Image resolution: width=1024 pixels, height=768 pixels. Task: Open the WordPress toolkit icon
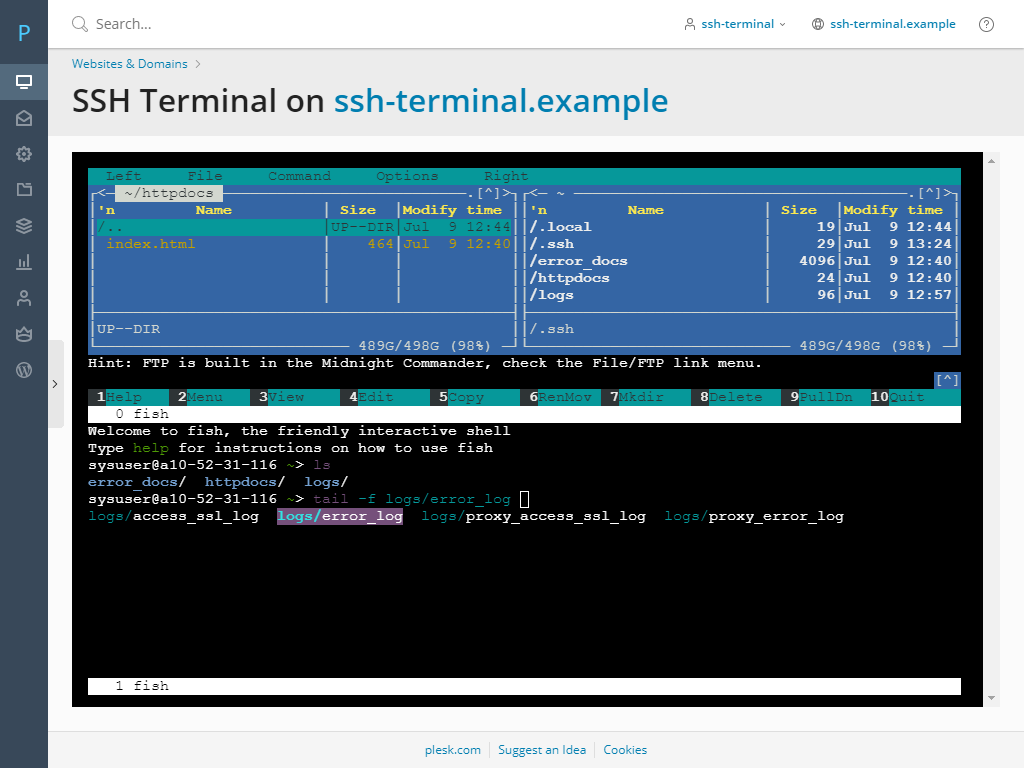pyautogui.click(x=23, y=369)
